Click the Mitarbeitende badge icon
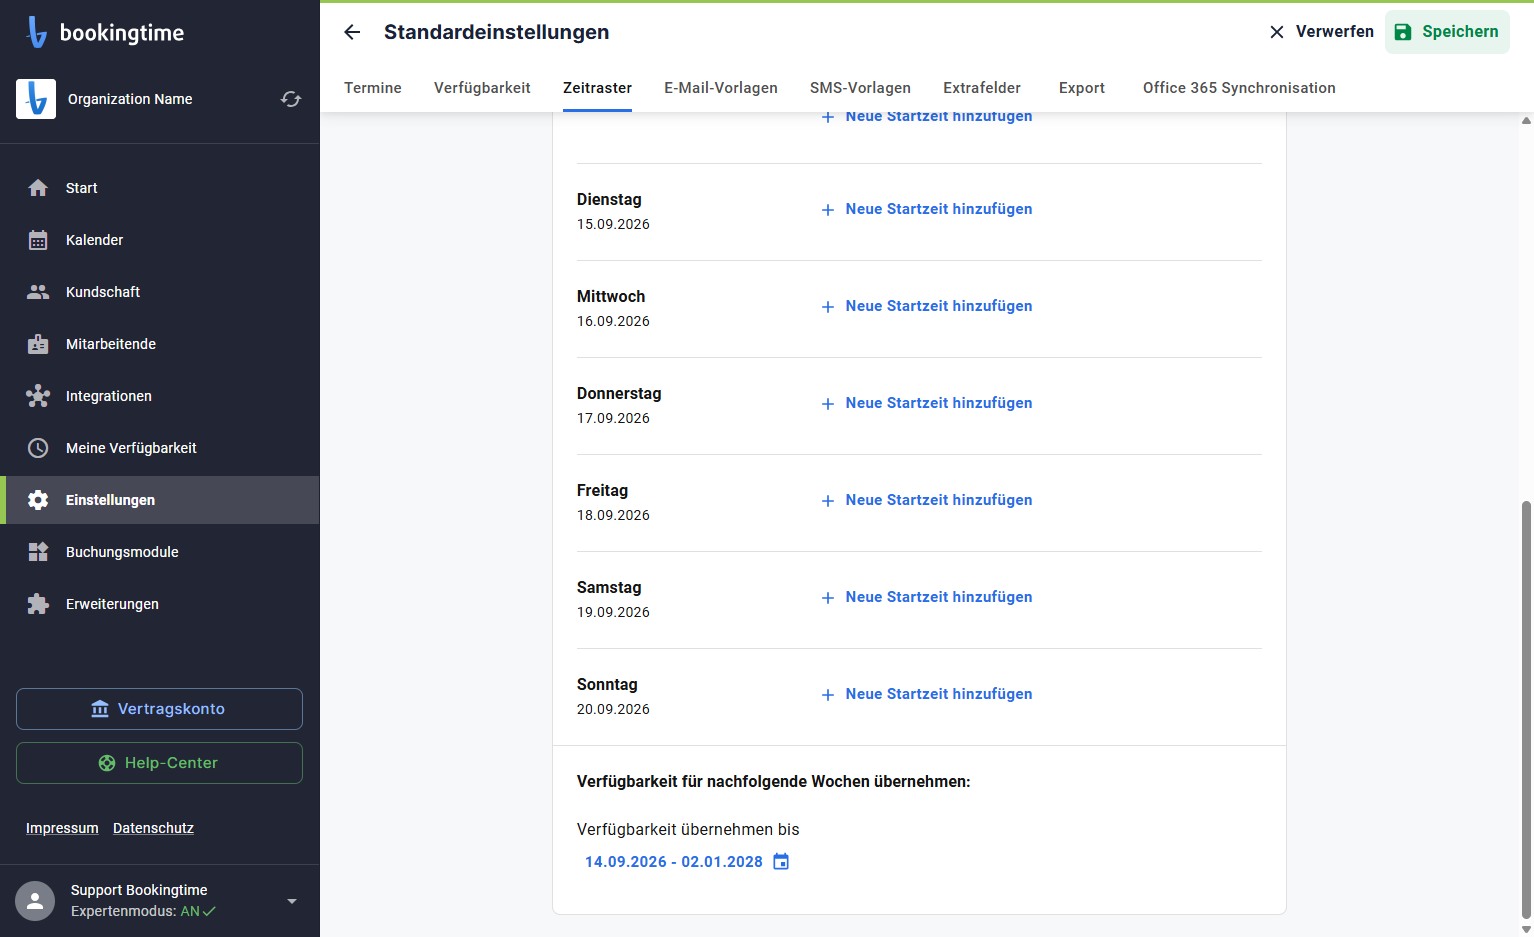Image resolution: width=1534 pixels, height=937 pixels. click(x=38, y=344)
